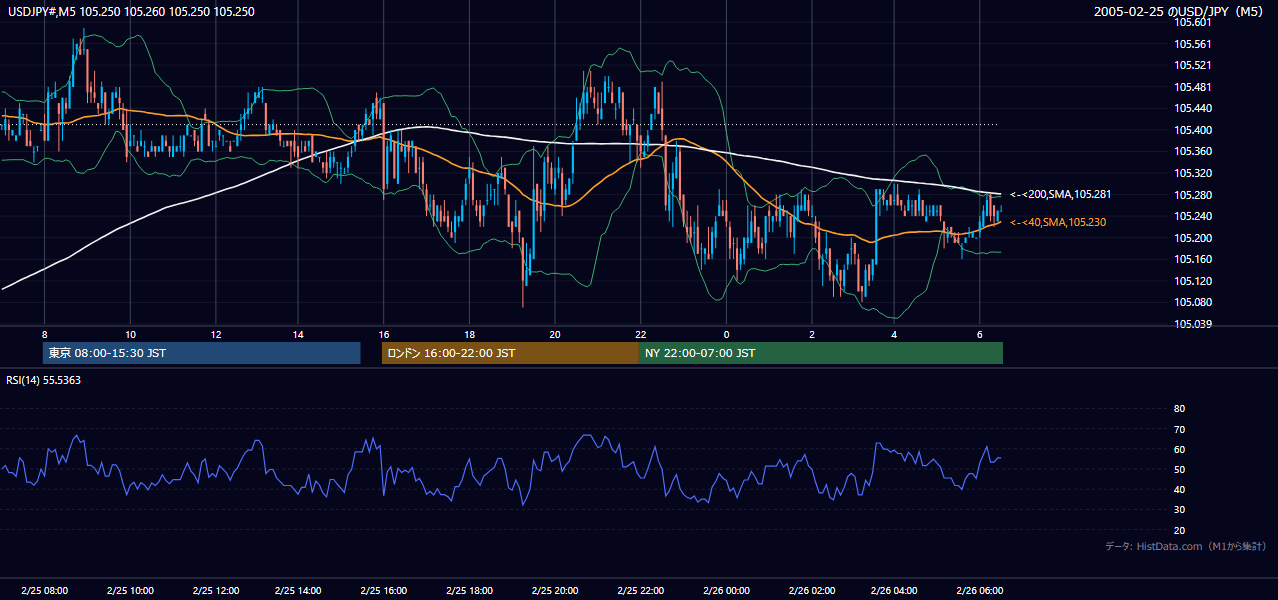Image resolution: width=1278 pixels, height=600 pixels.
Task: Click price scale value 105.440
Action: (1192, 109)
